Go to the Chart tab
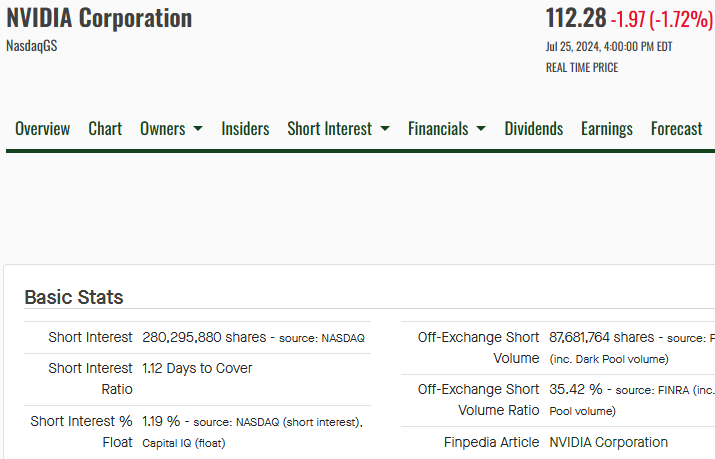 point(105,129)
